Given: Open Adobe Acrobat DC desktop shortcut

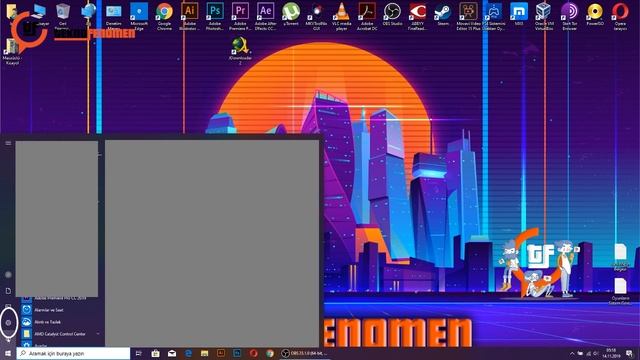Looking at the screenshot, I should (x=367, y=16).
